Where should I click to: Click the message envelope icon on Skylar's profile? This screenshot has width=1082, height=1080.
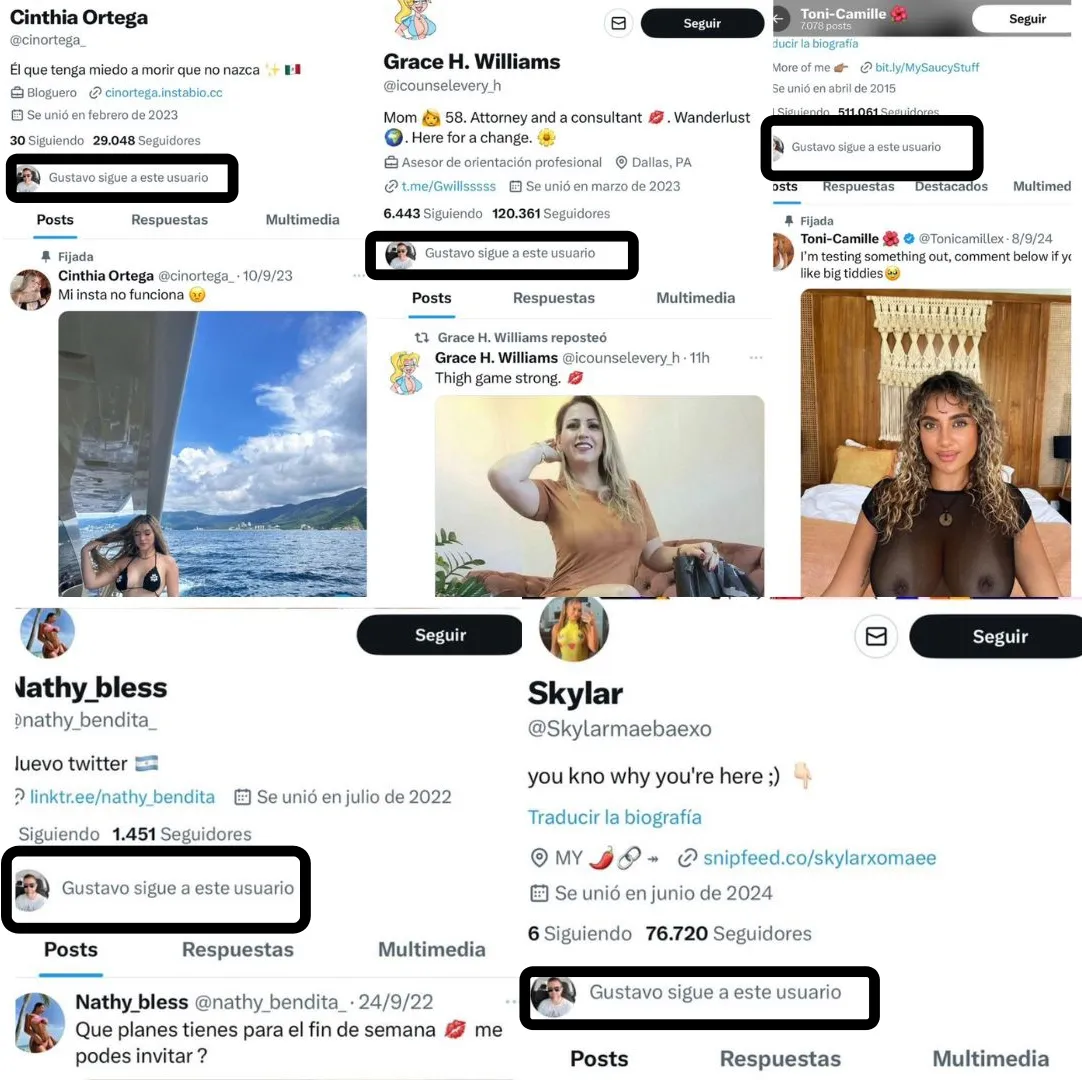[x=876, y=636]
